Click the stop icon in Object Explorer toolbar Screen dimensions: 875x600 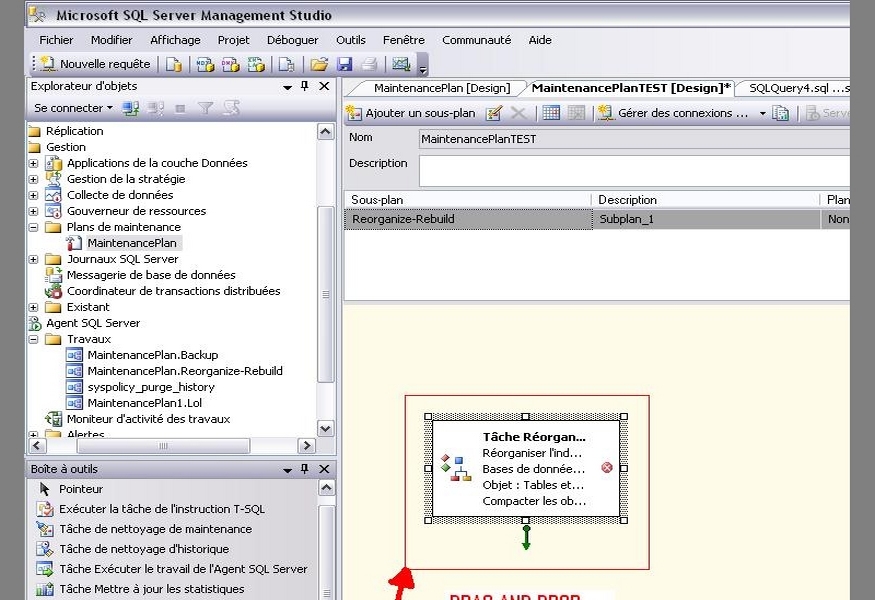point(180,108)
